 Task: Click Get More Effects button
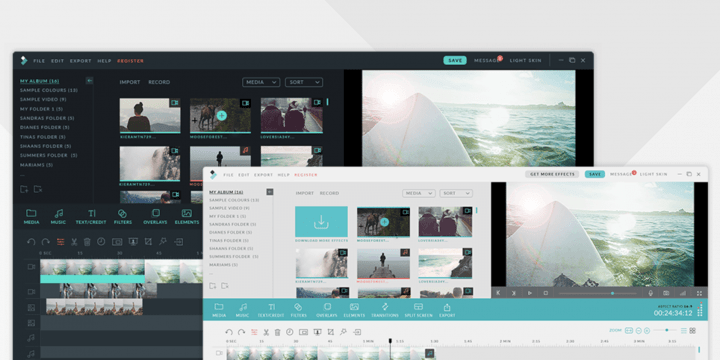[552, 174]
